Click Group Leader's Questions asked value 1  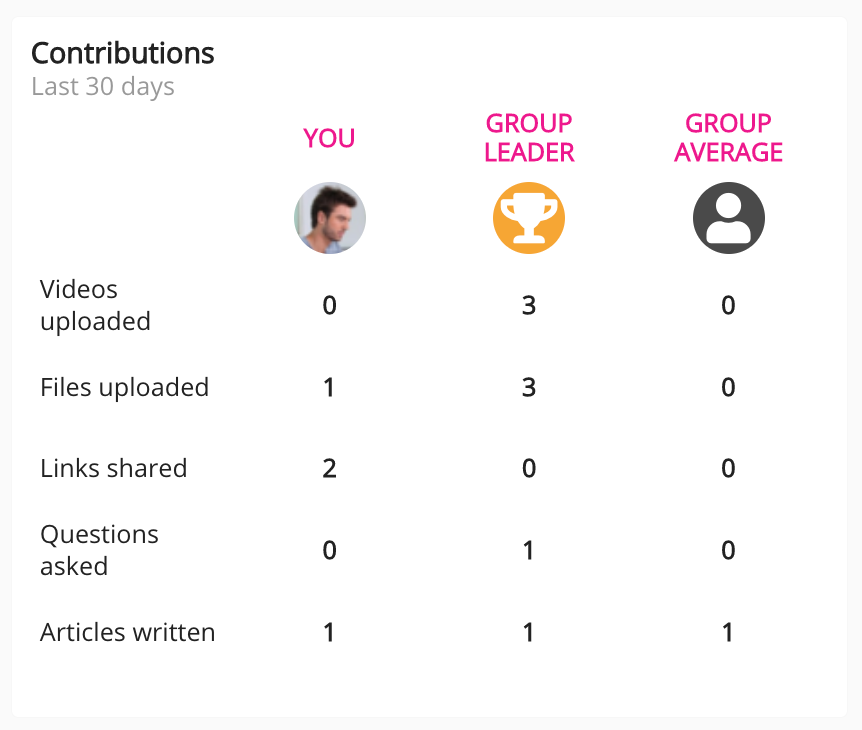pos(529,550)
